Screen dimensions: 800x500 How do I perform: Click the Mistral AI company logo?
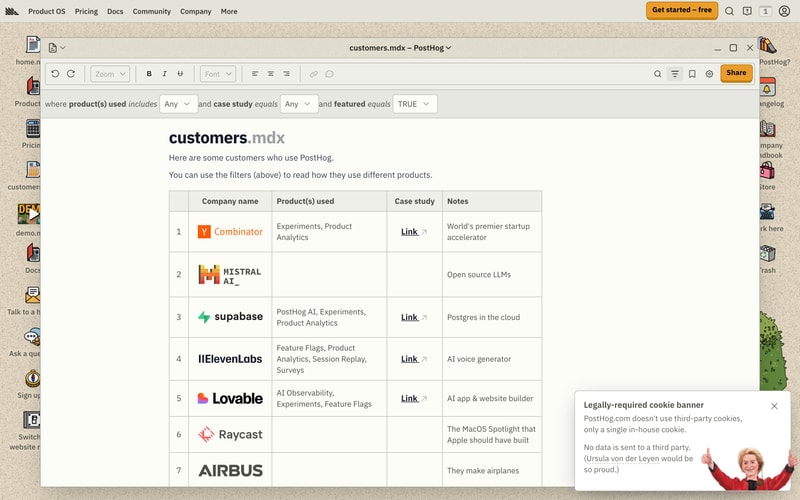tap(230, 274)
